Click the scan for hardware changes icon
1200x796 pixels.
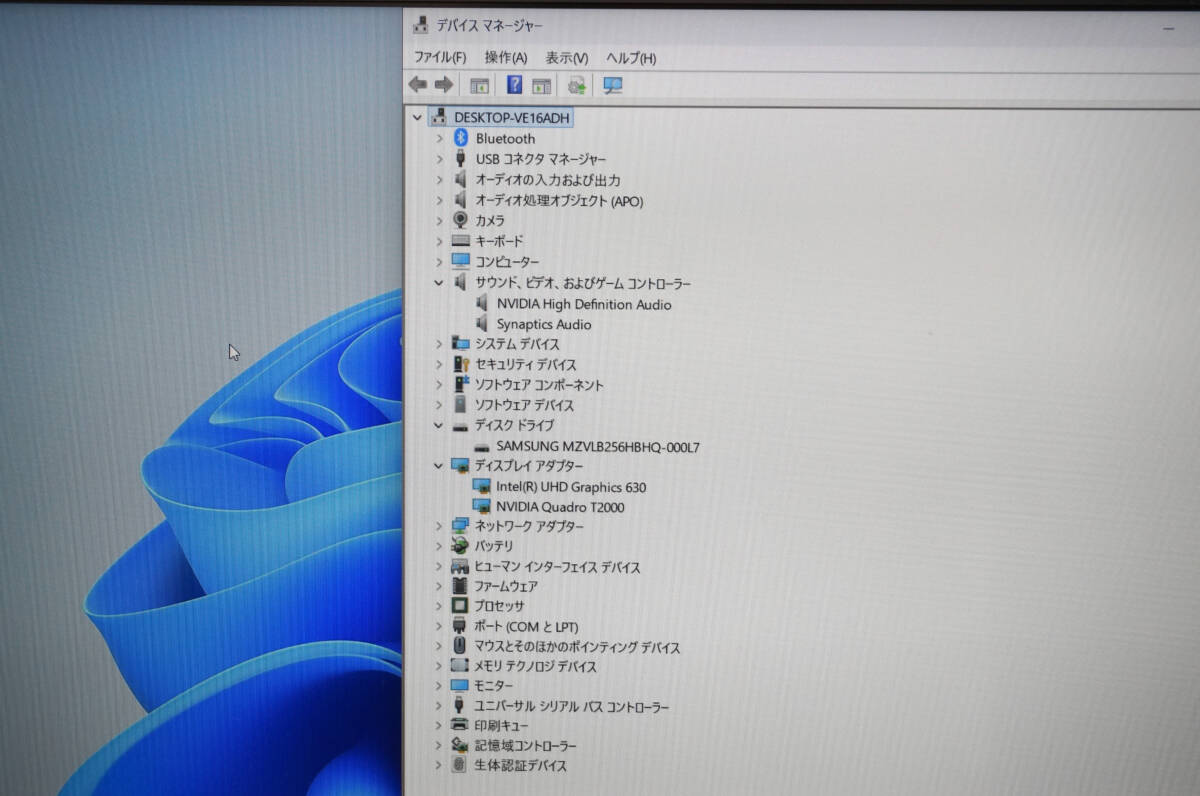point(613,86)
